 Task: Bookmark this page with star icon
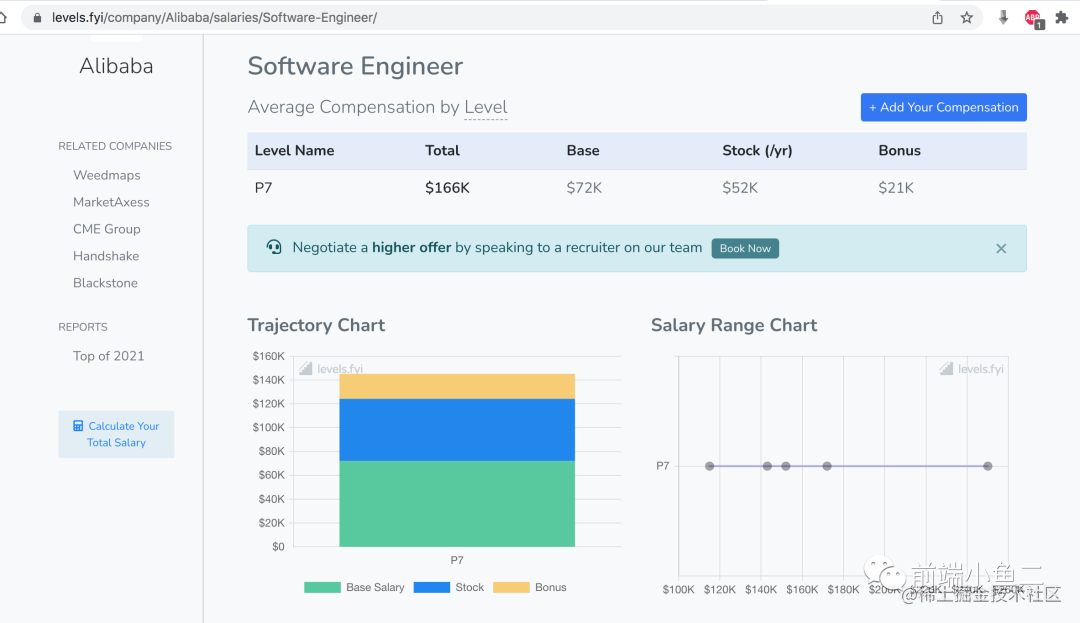967,18
